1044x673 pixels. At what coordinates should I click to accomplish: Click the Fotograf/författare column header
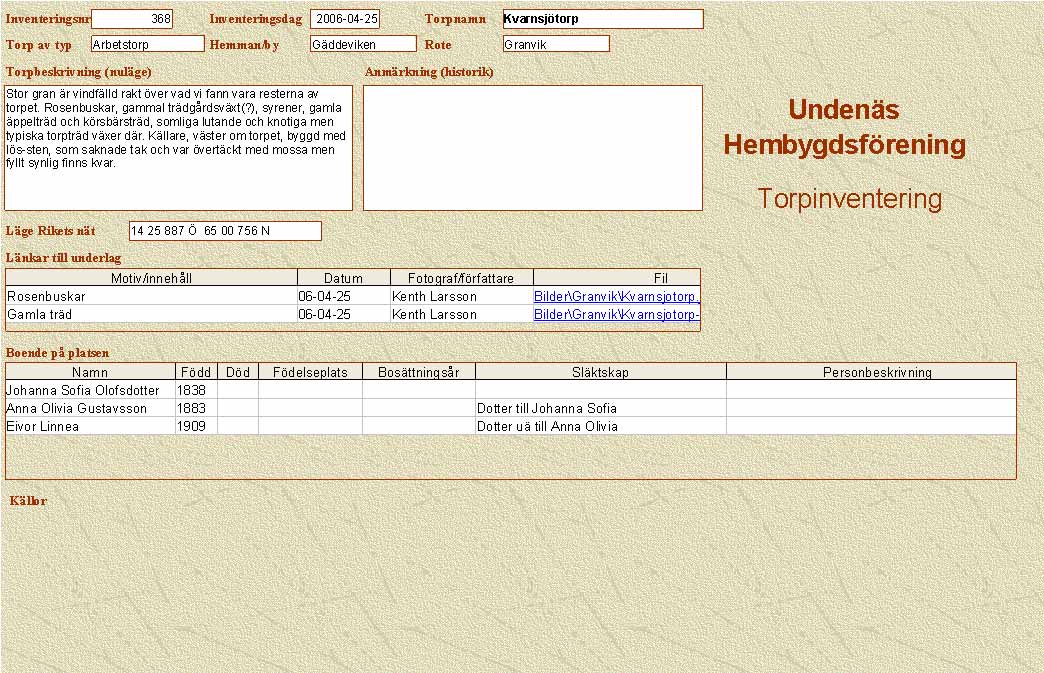(460, 278)
